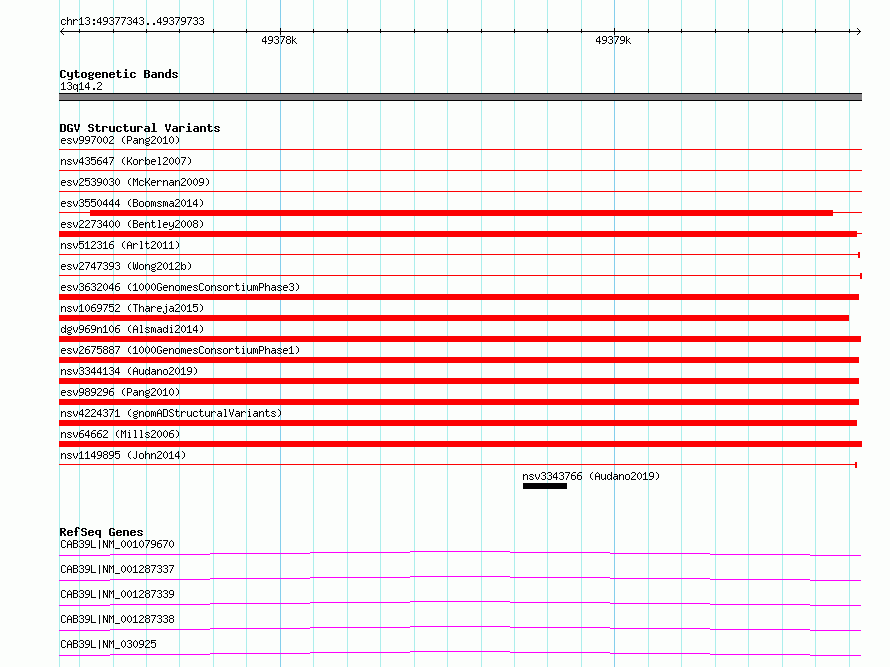Select nsv512316 (Arlt2011) variant label
The height and width of the screenshot is (667, 890).
click(x=120, y=245)
